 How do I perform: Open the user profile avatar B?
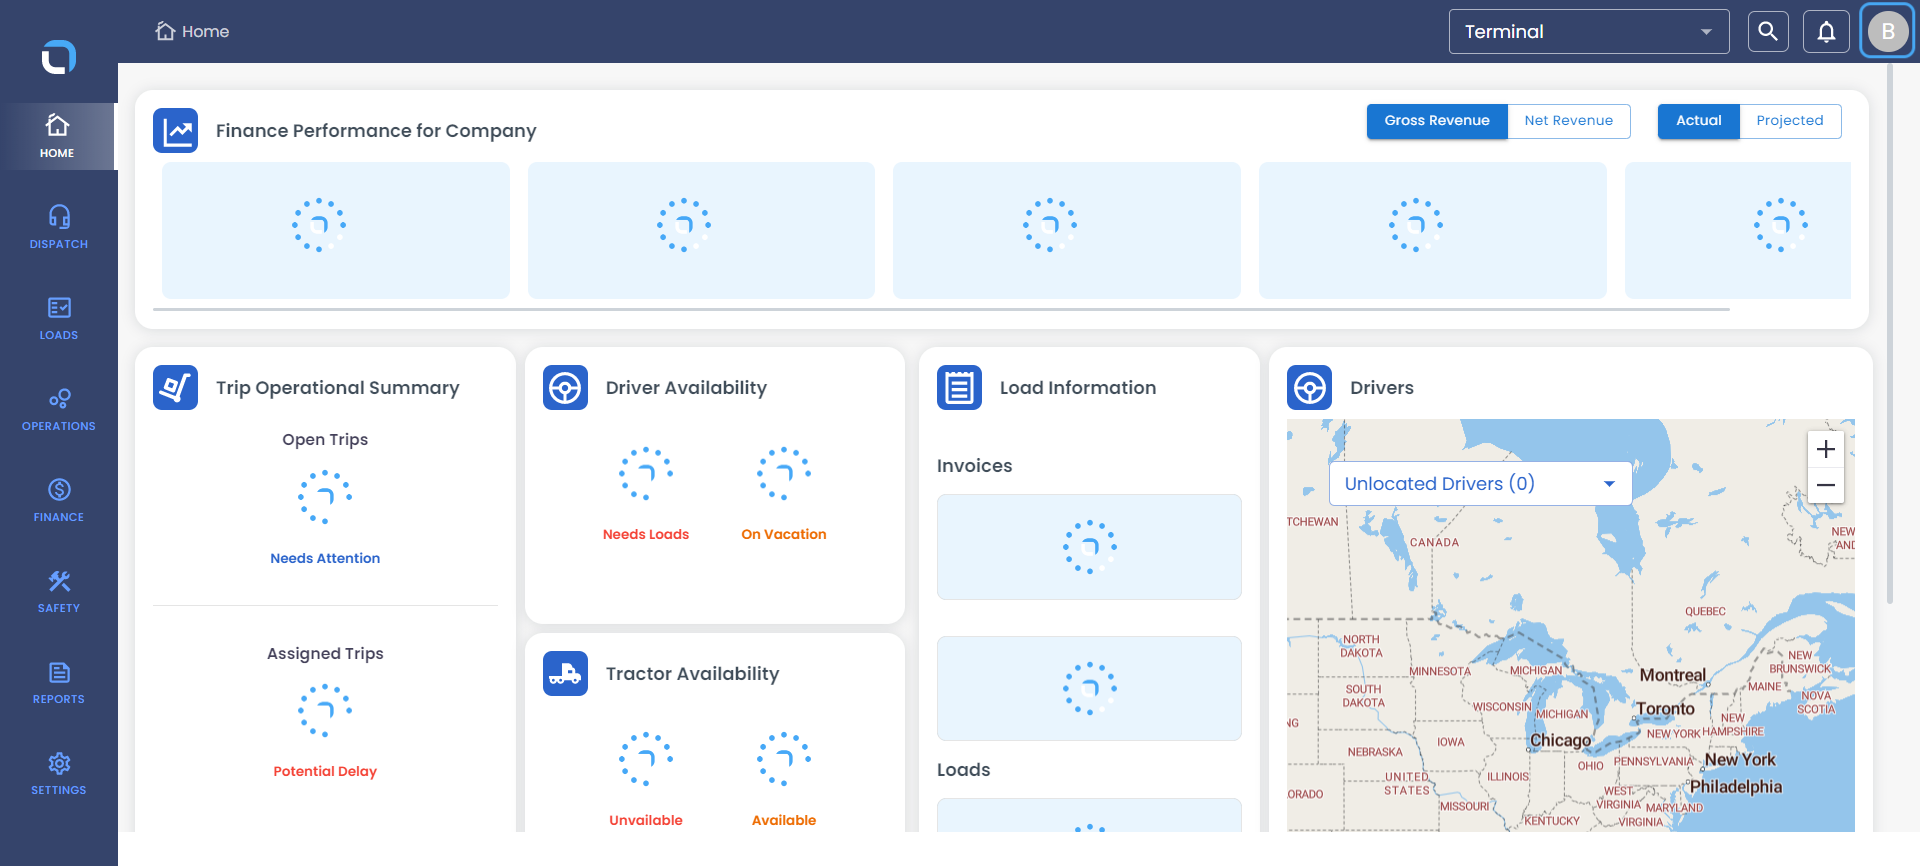[1887, 32]
